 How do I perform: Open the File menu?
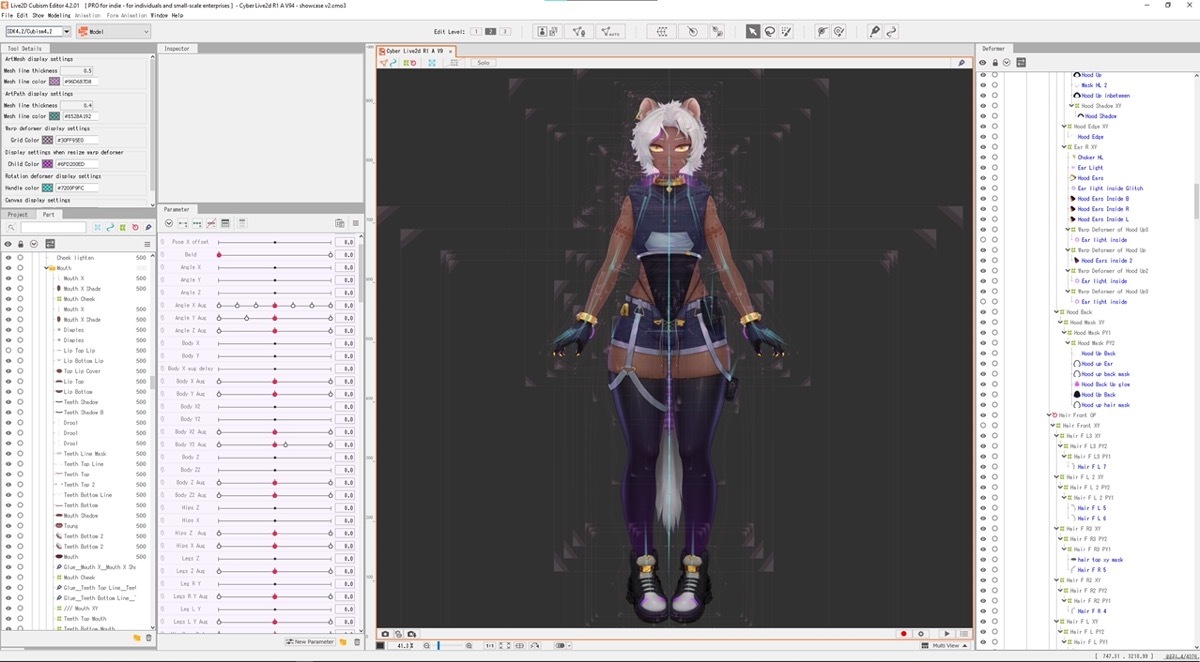coord(9,16)
